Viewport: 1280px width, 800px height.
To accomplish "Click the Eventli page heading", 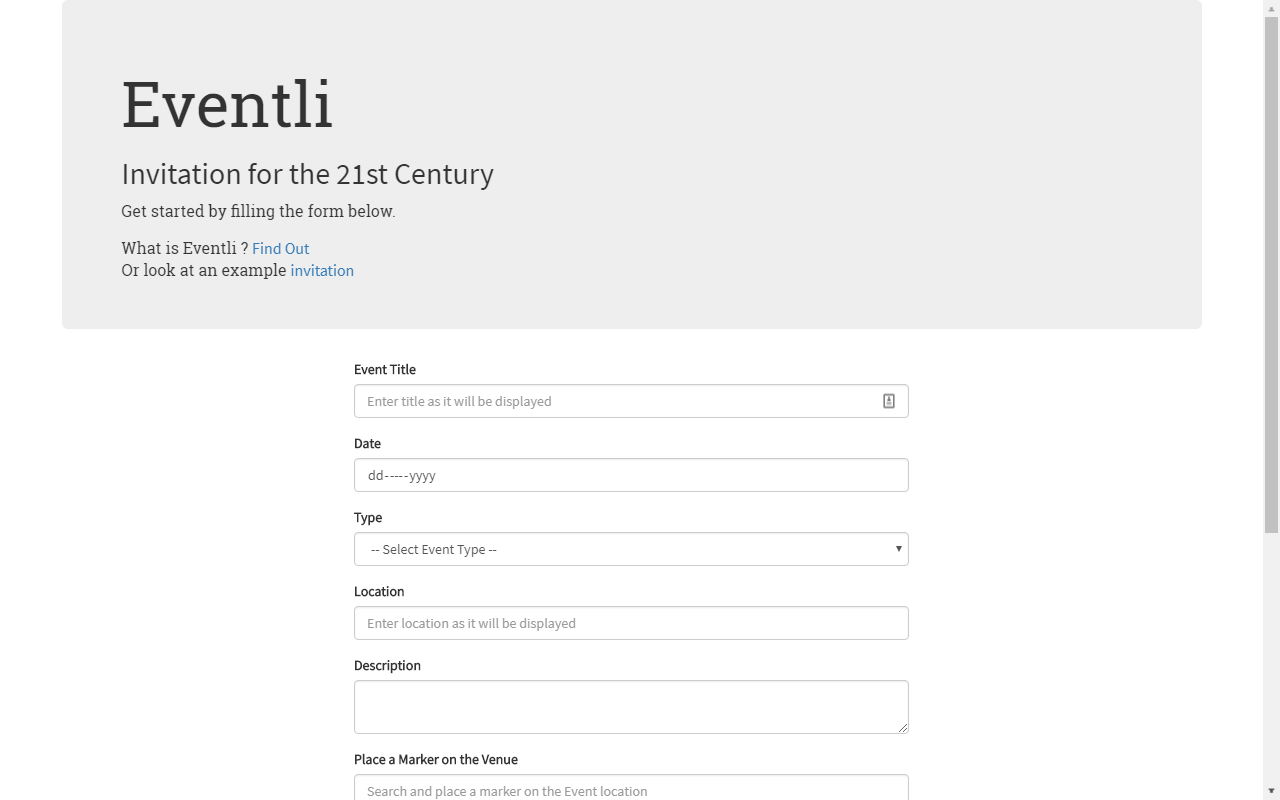I will tap(227, 103).
